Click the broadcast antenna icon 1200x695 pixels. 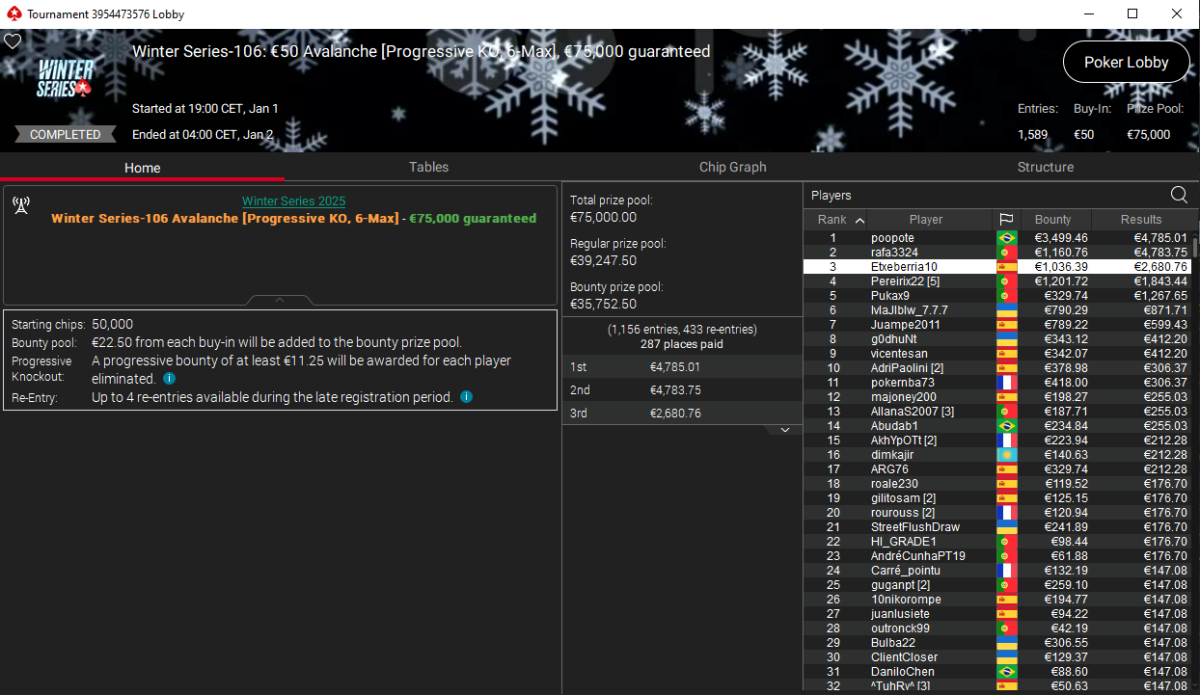(x=20, y=205)
